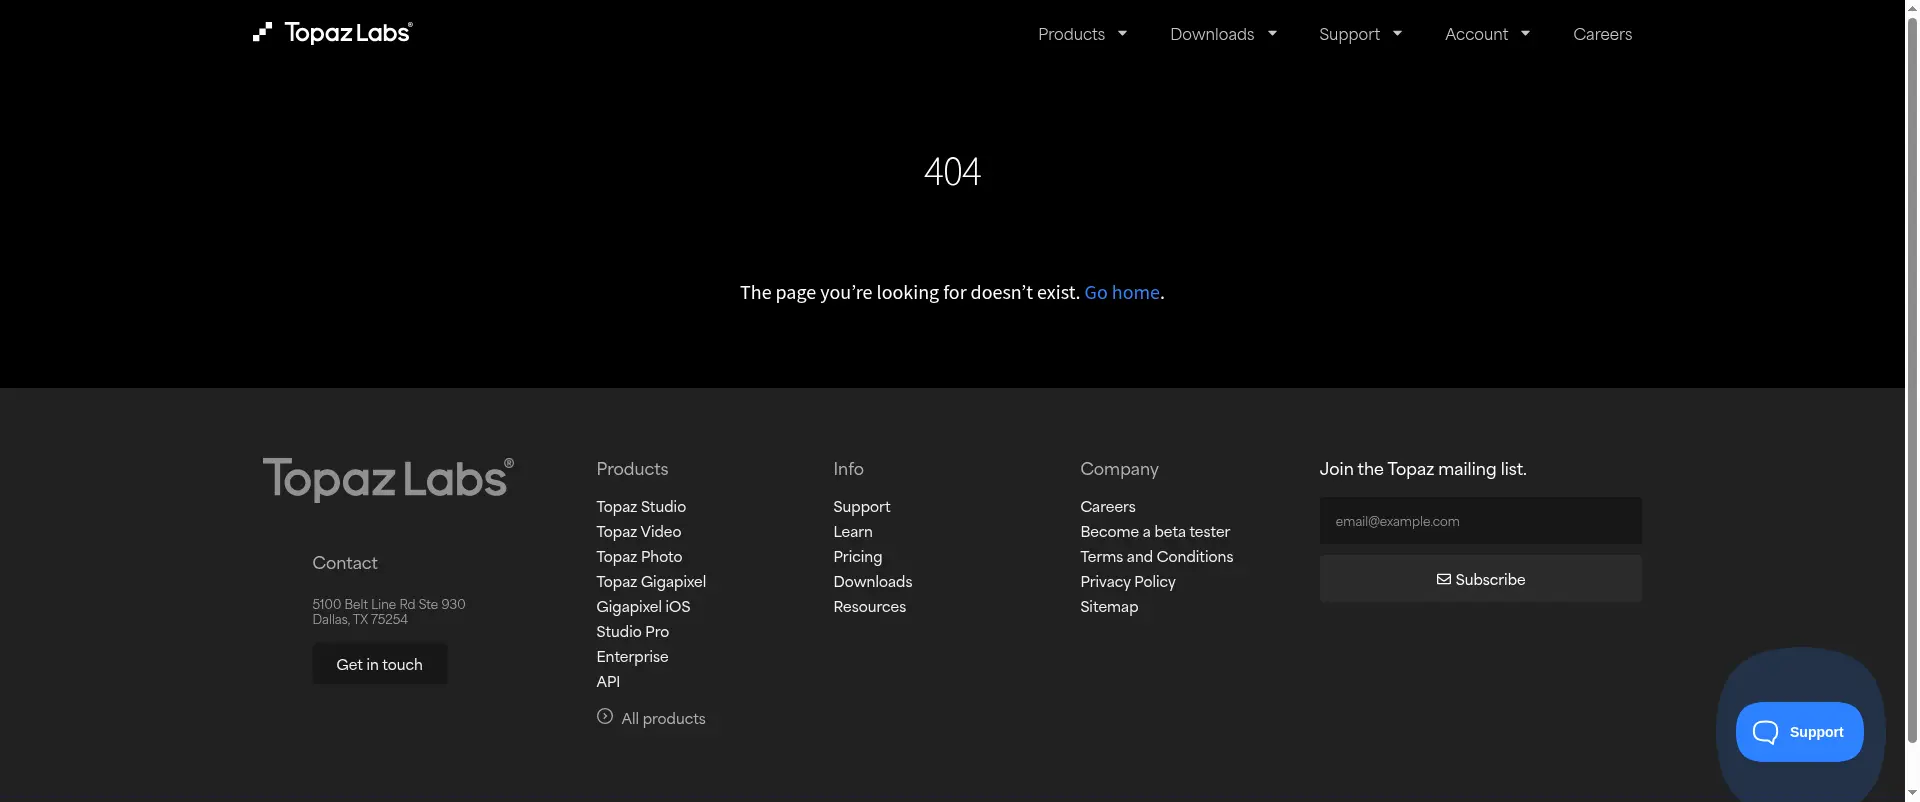Open Topaz Gigapixel footer link
This screenshot has width=1920, height=802.
(651, 582)
